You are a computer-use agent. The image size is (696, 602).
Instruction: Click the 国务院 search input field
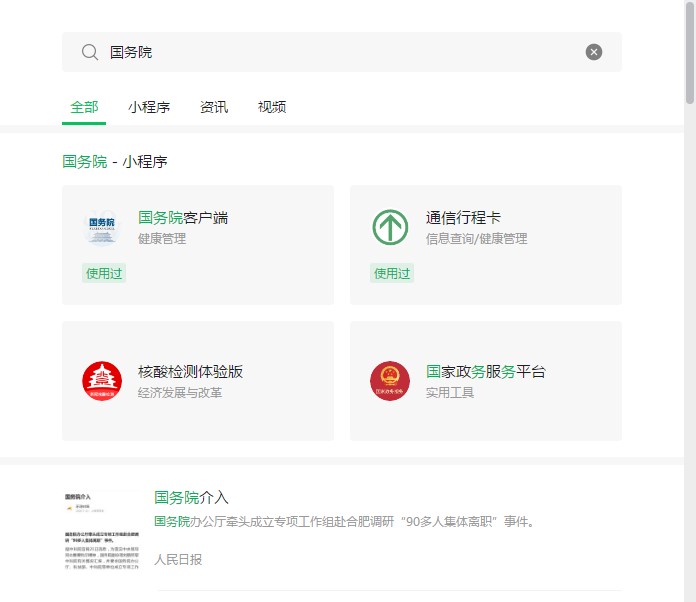click(x=342, y=52)
